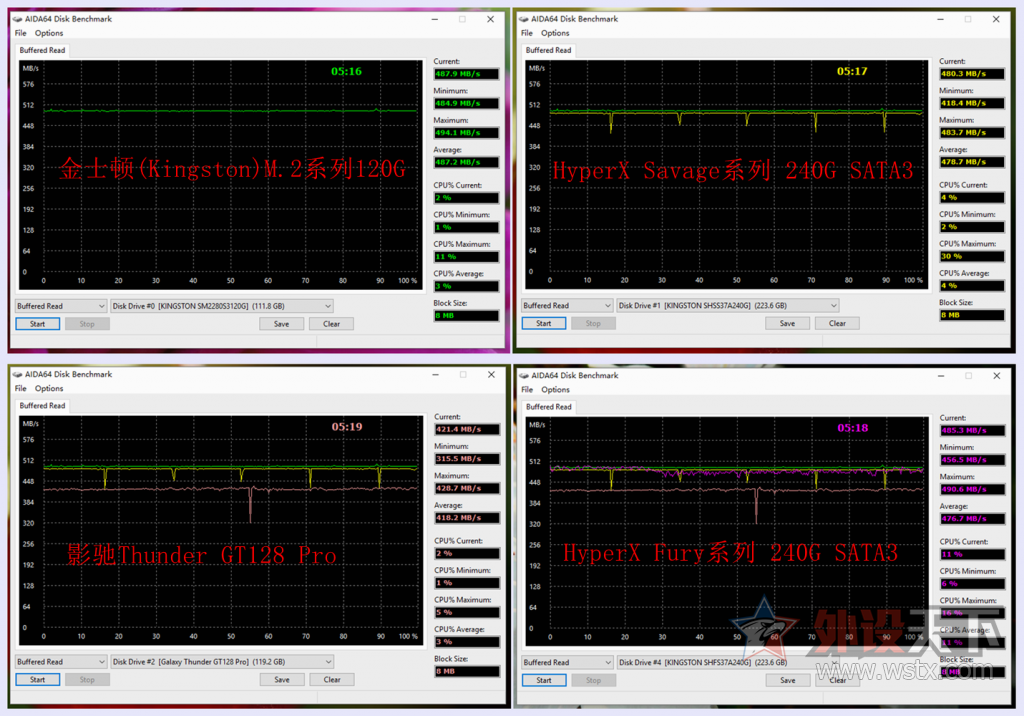Click Stop in SHFS37A240G window
The width and height of the screenshot is (1024, 716).
click(593, 680)
